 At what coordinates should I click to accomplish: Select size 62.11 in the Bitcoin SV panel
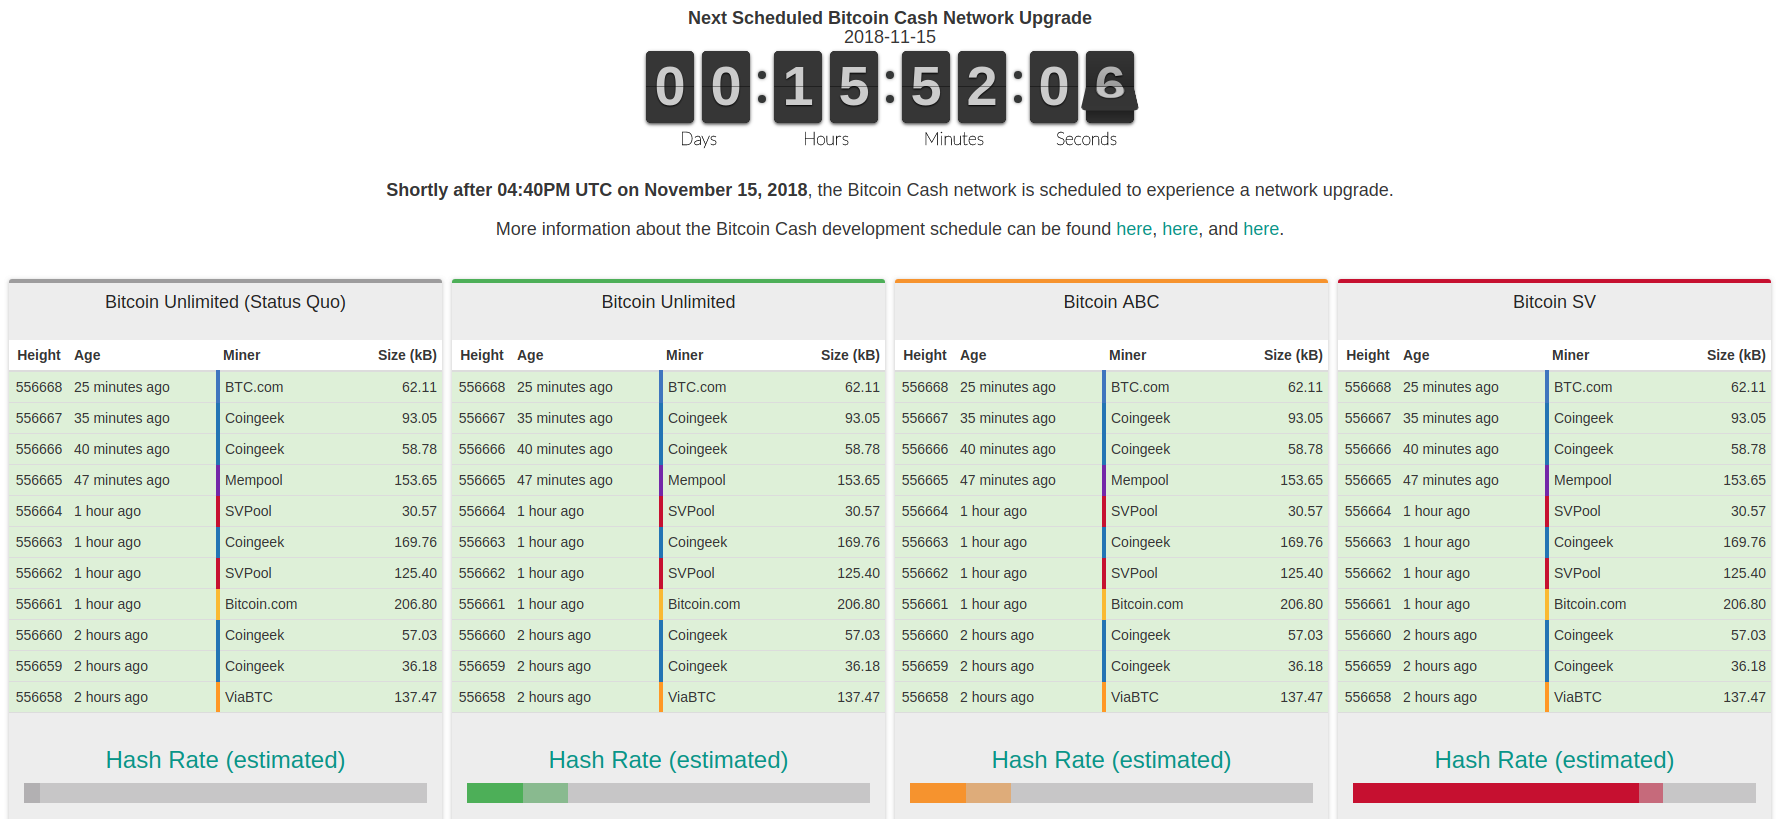coord(1748,387)
